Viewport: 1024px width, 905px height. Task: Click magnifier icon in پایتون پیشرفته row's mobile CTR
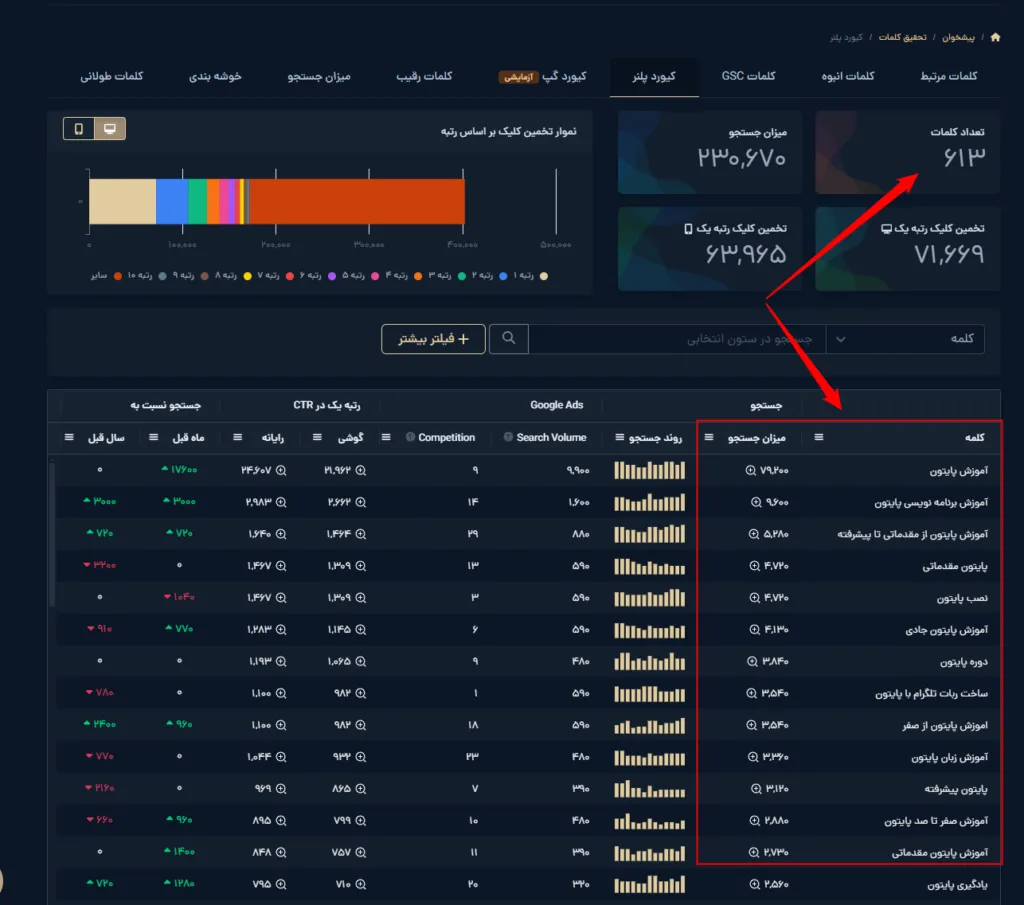coord(360,789)
